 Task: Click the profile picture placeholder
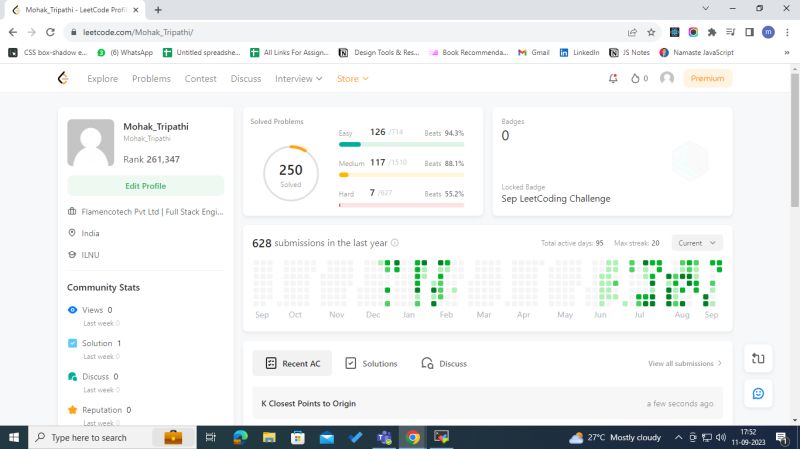pyautogui.click(x=90, y=143)
